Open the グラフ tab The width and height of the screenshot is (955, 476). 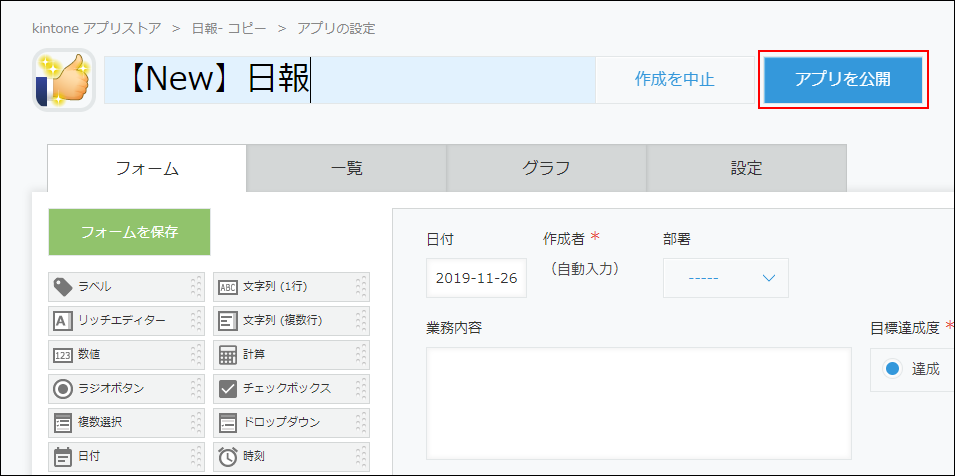point(546,168)
